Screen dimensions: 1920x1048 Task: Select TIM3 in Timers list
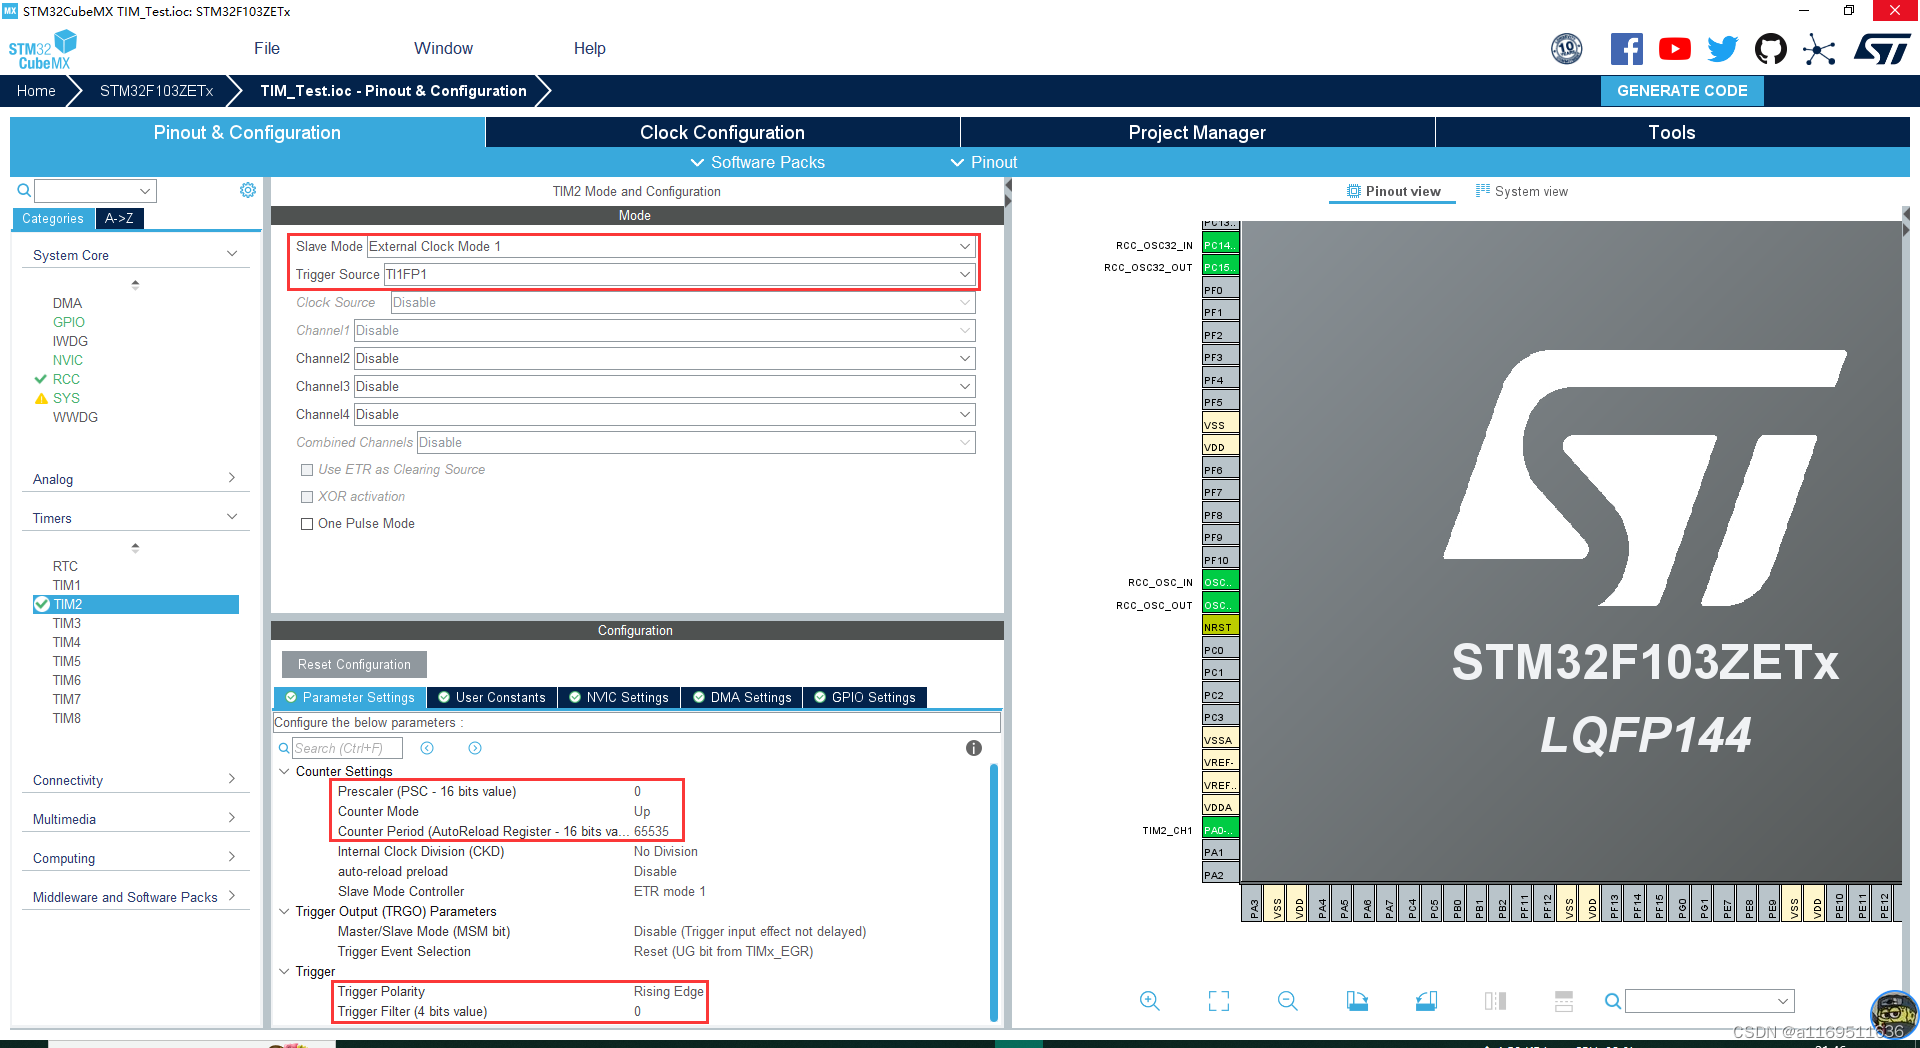67,623
